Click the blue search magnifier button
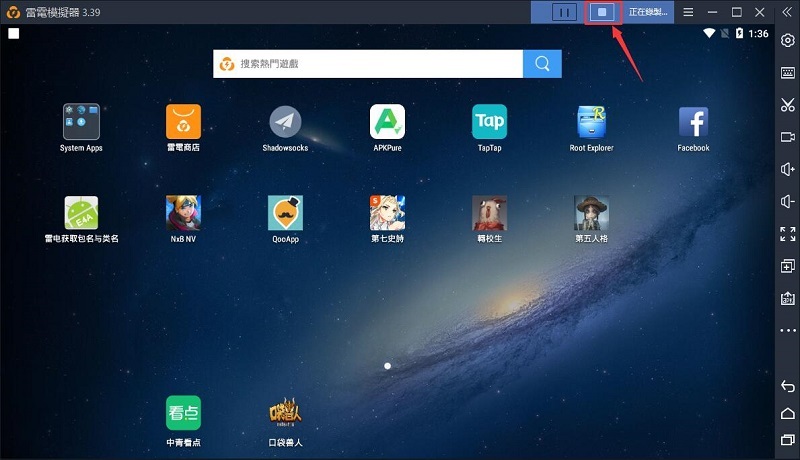800x460 pixels. [542, 64]
